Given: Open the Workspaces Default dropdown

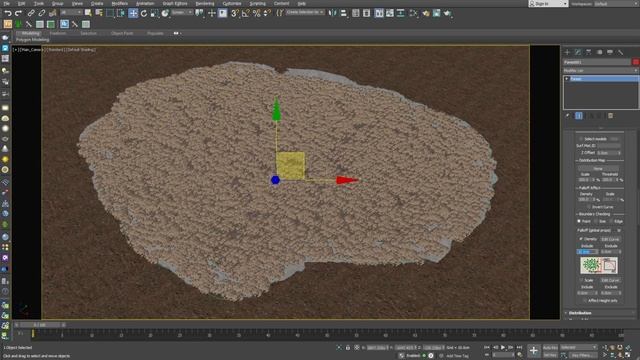Looking at the screenshot, I should point(618,3).
